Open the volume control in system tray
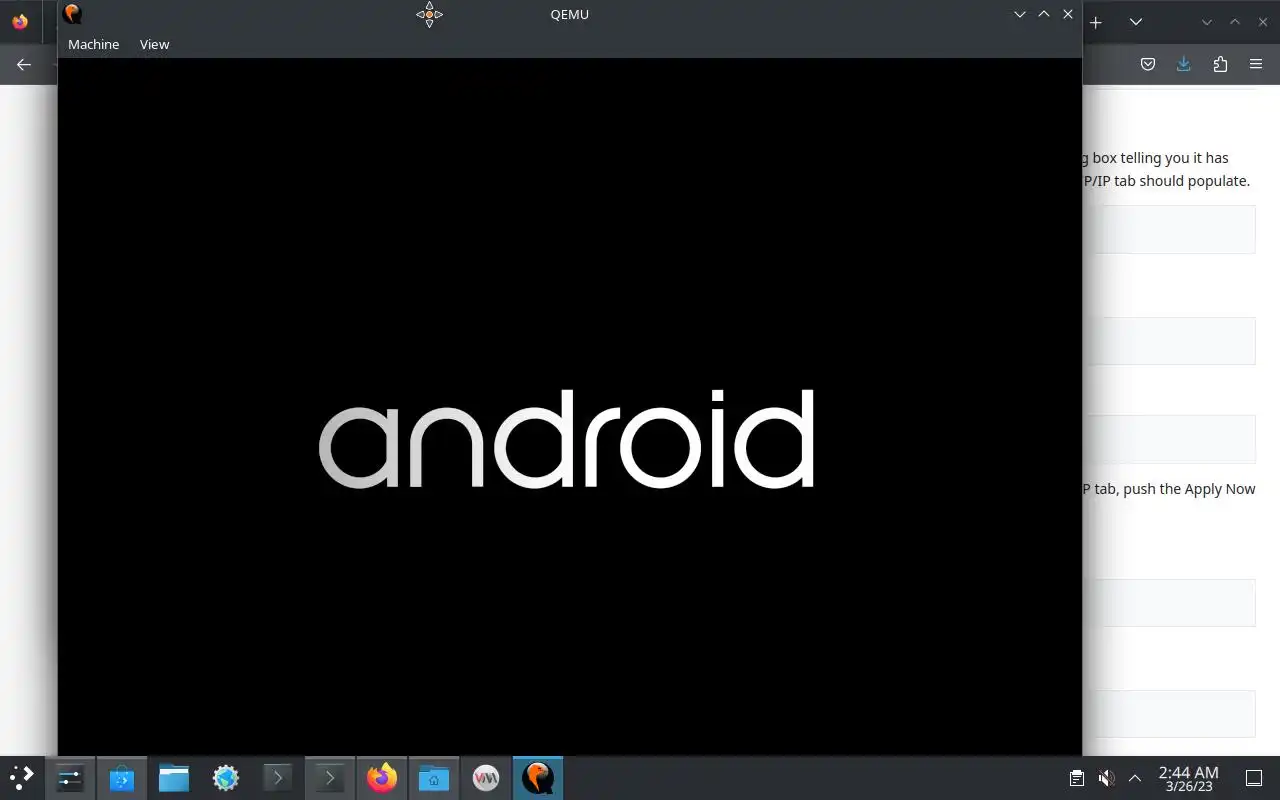This screenshot has height=800, width=1280. (x=1106, y=778)
